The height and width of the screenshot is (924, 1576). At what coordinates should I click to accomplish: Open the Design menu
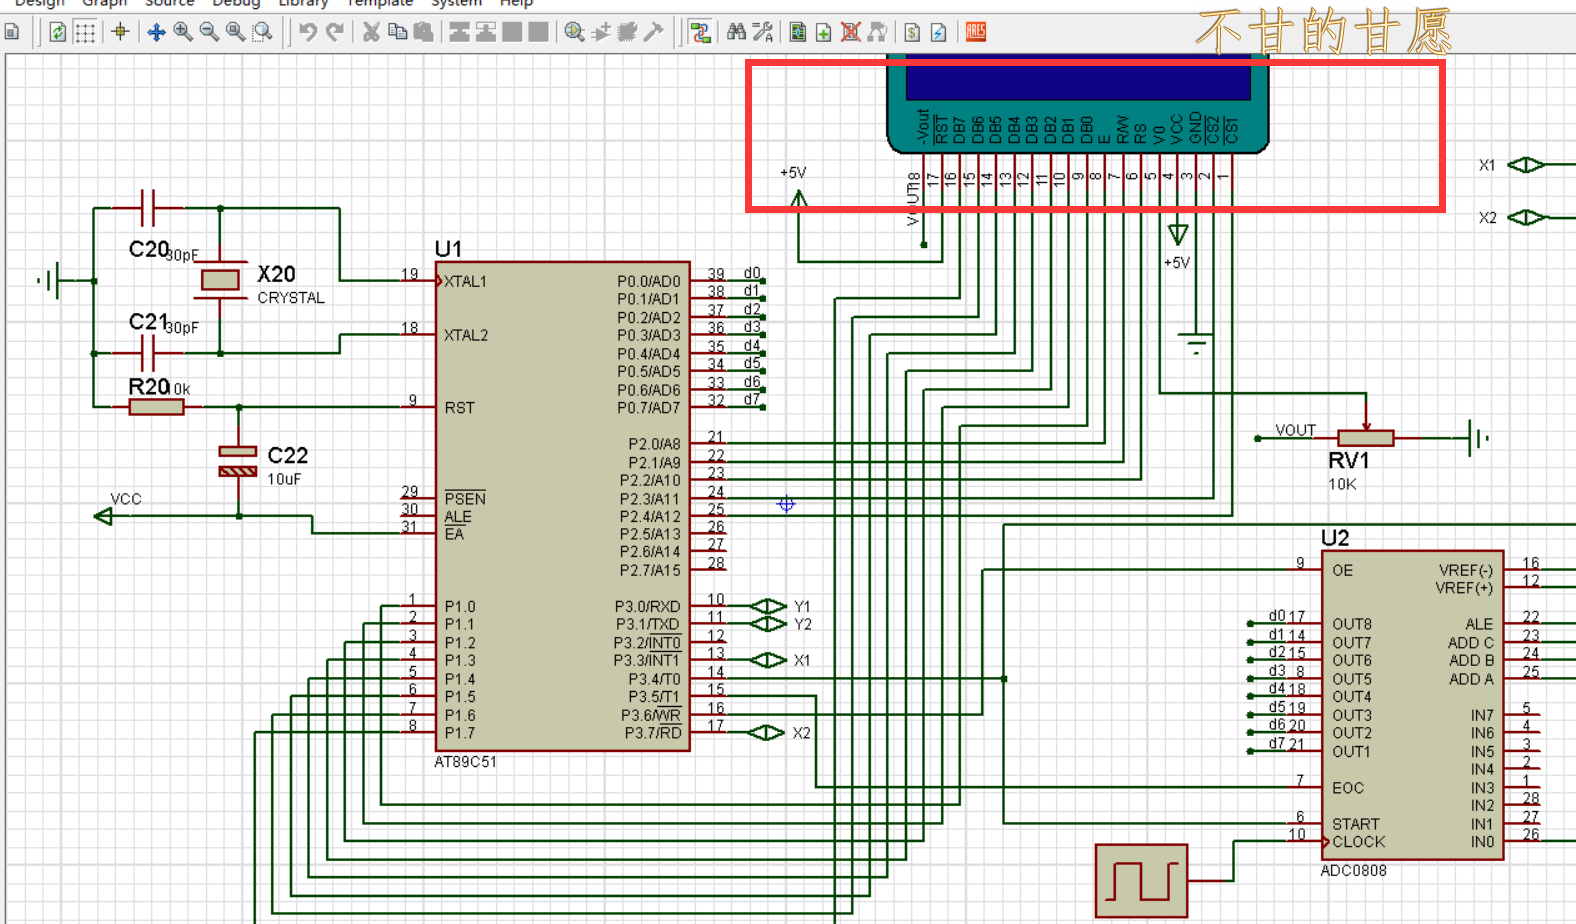tap(39, 3)
